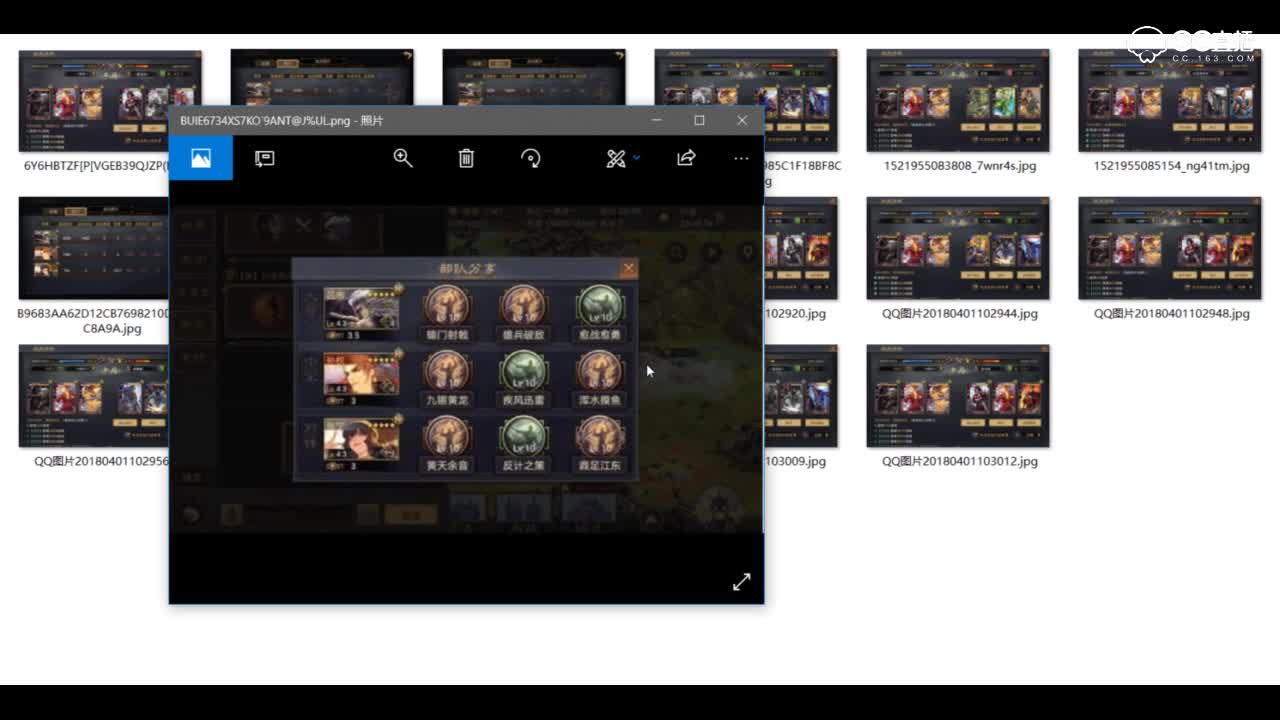Select the QQ图片20180401103012.jpg thumbnail
The image size is (1280, 720).
click(x=958, y=396)
